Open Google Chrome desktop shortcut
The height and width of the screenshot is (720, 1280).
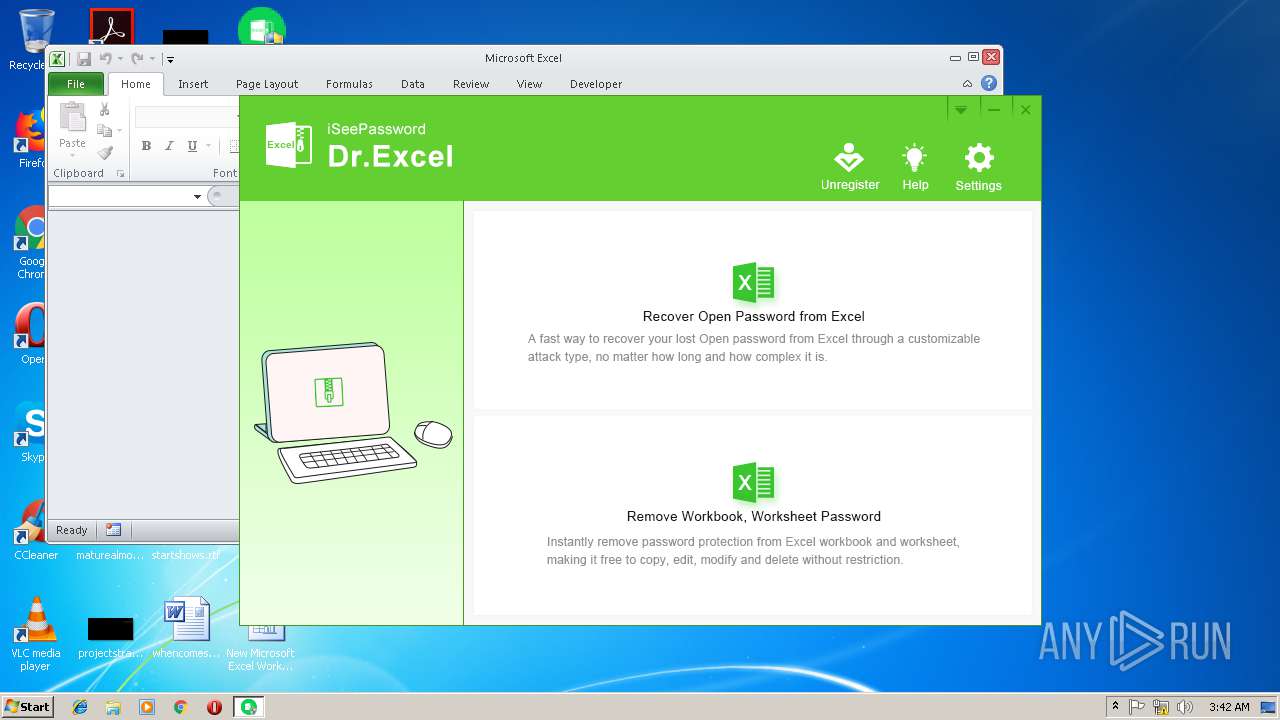click(x=30, y=243)
